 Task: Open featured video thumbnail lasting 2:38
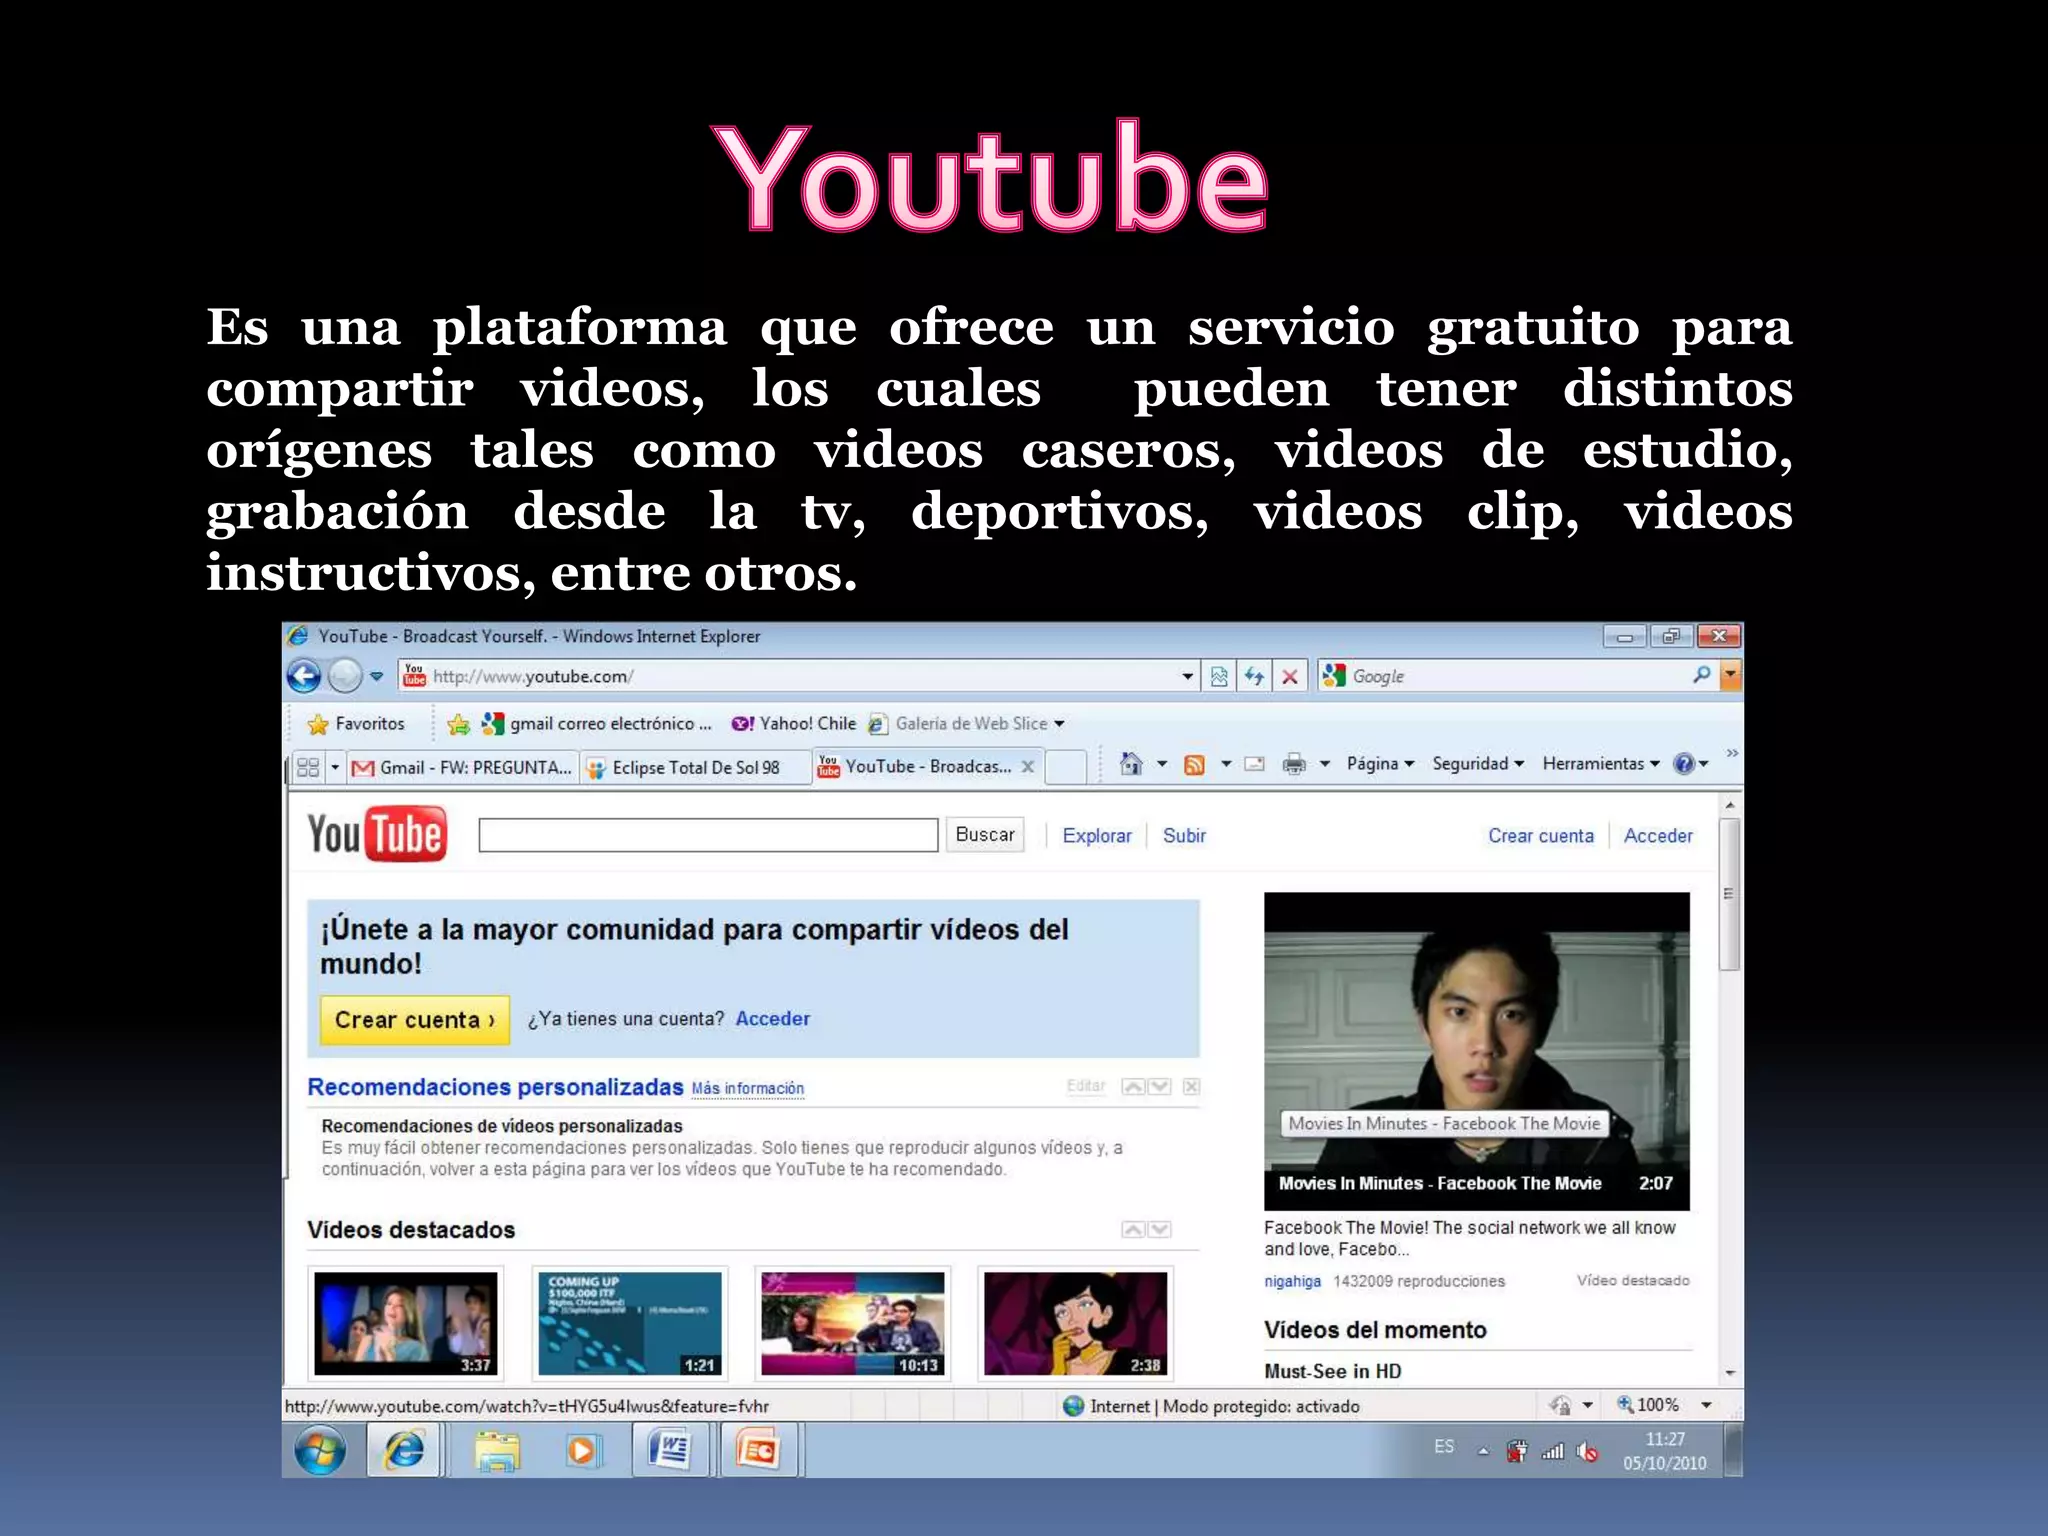[1075, 1323]
